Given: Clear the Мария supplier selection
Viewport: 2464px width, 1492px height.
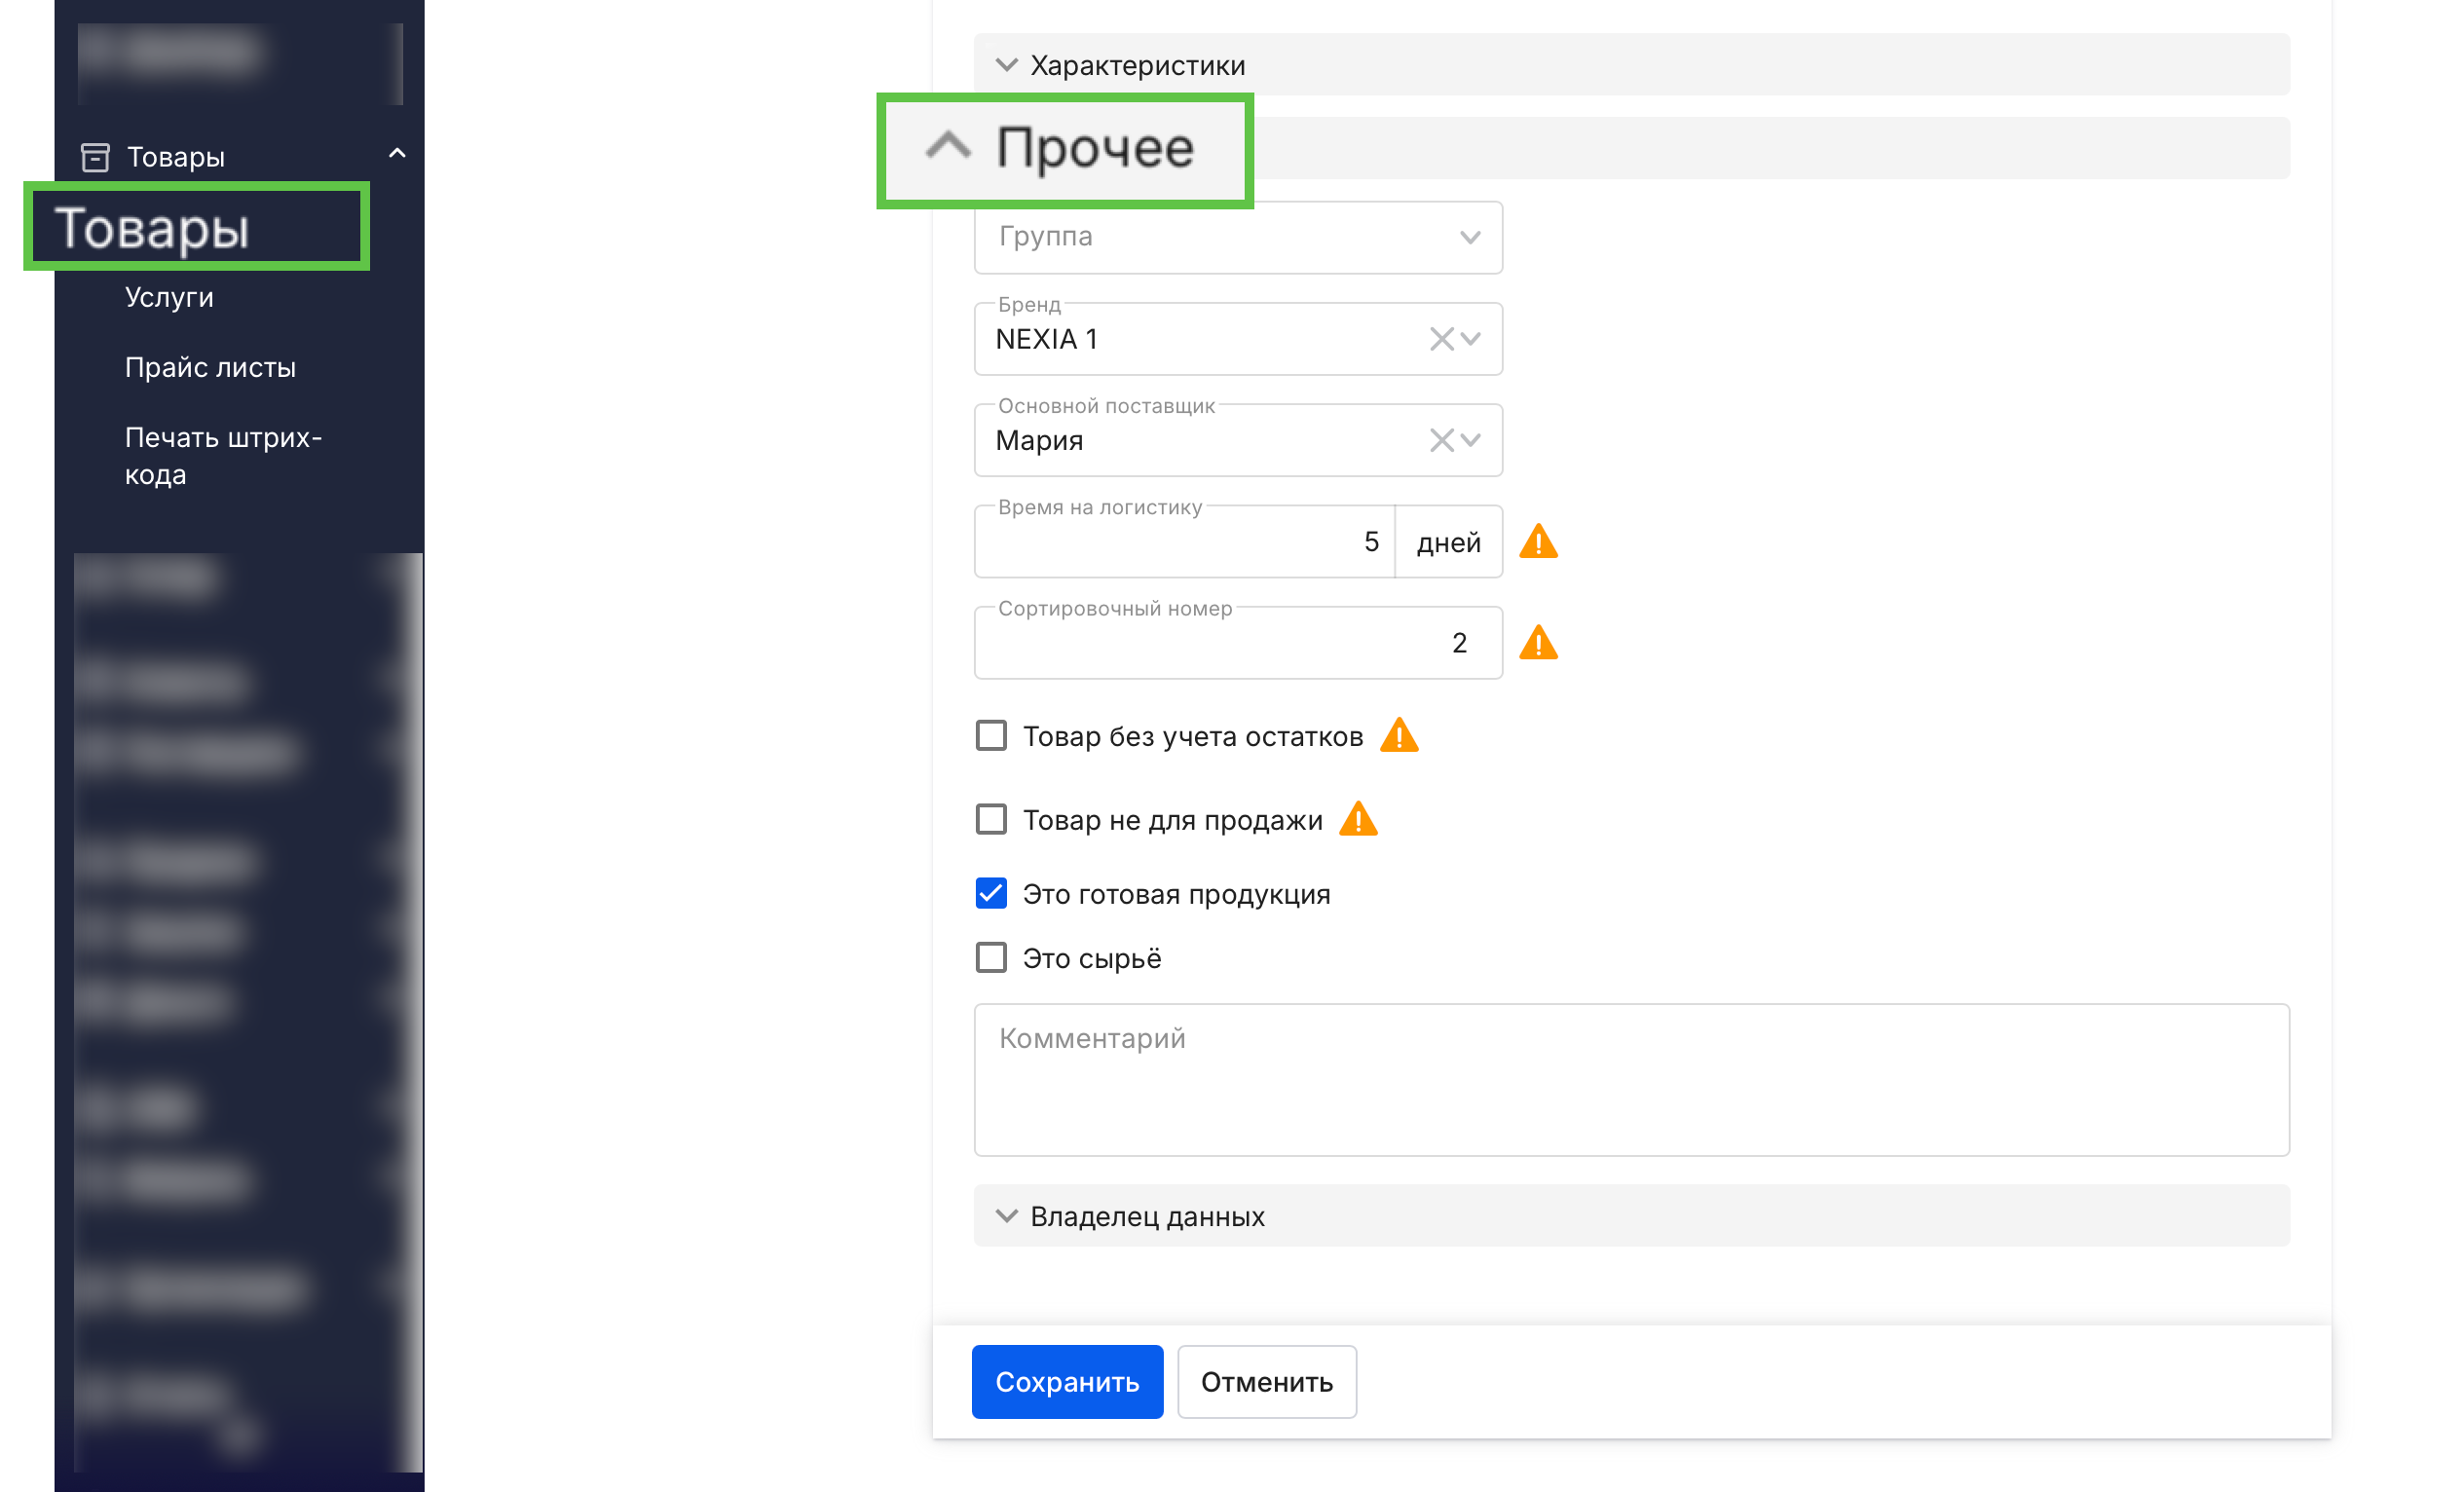Looking at the screenshot, I should point(1440,440).
